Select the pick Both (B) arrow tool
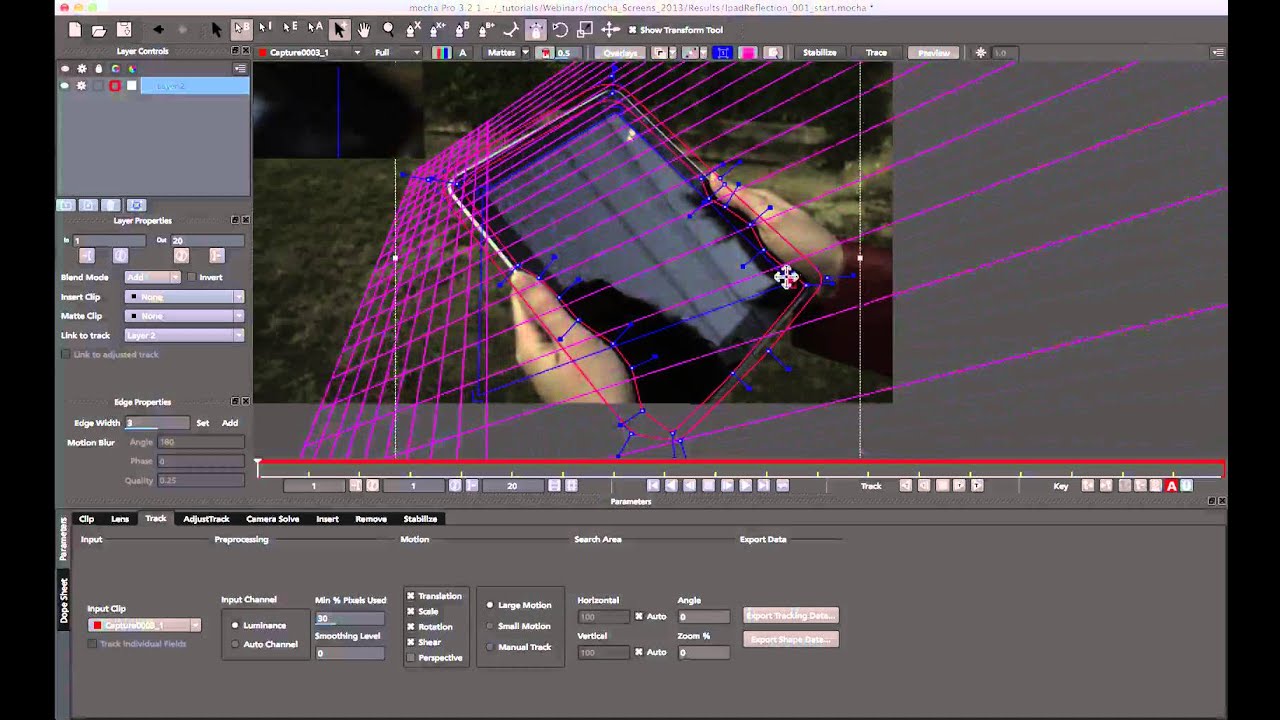The image size is (1280, 720). 241,30
